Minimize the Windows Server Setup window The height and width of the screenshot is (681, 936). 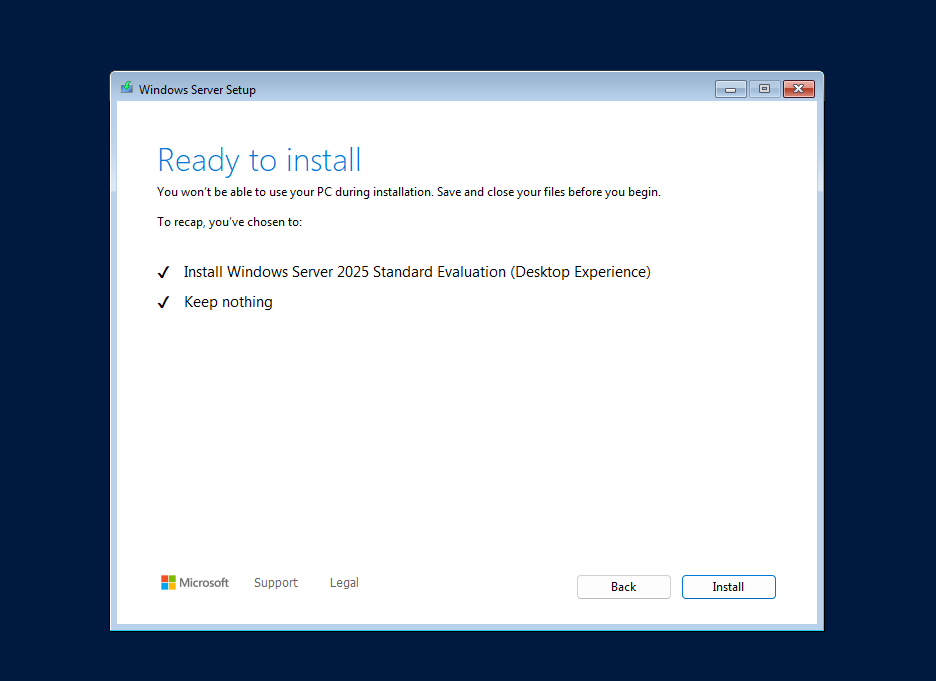point(731,89)
